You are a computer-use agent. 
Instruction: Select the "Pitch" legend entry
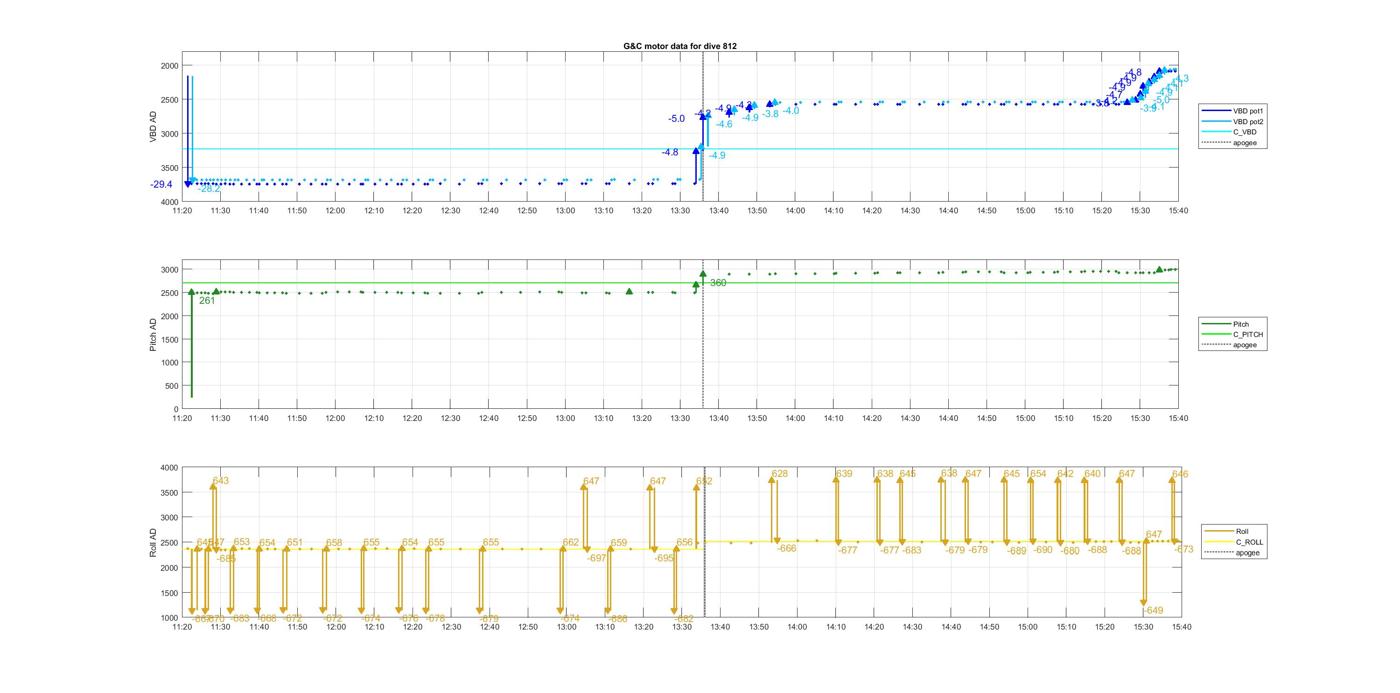coord(1226,324)
